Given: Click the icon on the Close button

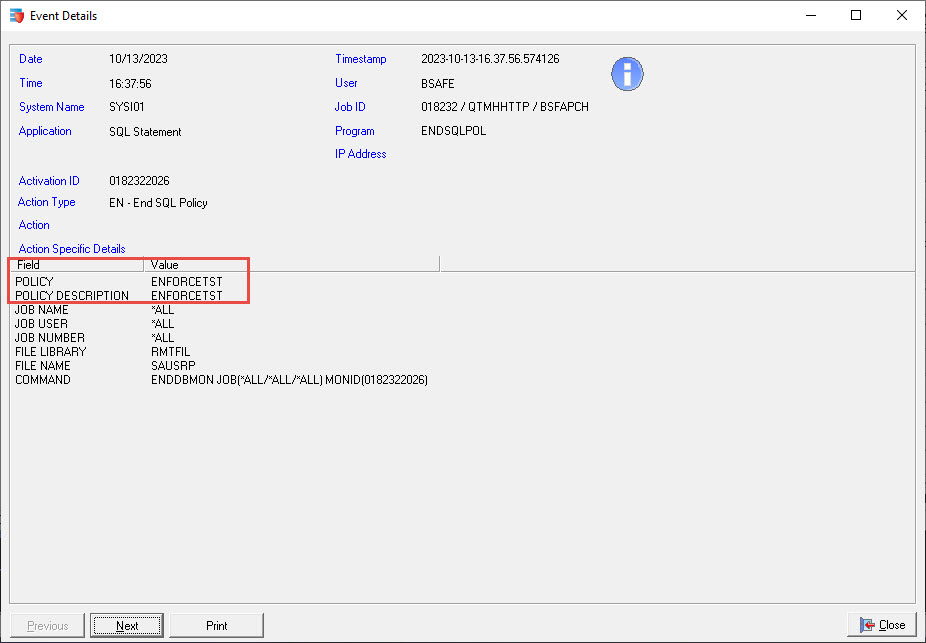Looking at the screenshot, I should point(866,624).
